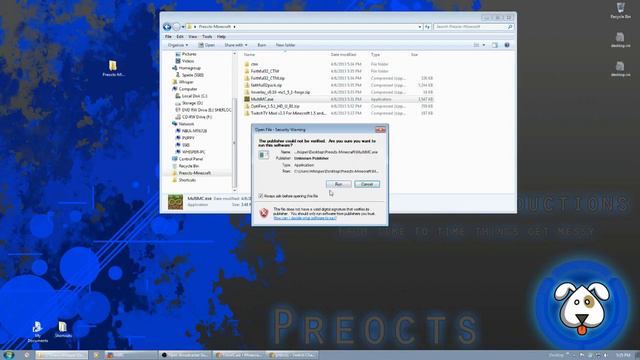Click the Windows Start button
640x360 pixels.
[8, 355]
